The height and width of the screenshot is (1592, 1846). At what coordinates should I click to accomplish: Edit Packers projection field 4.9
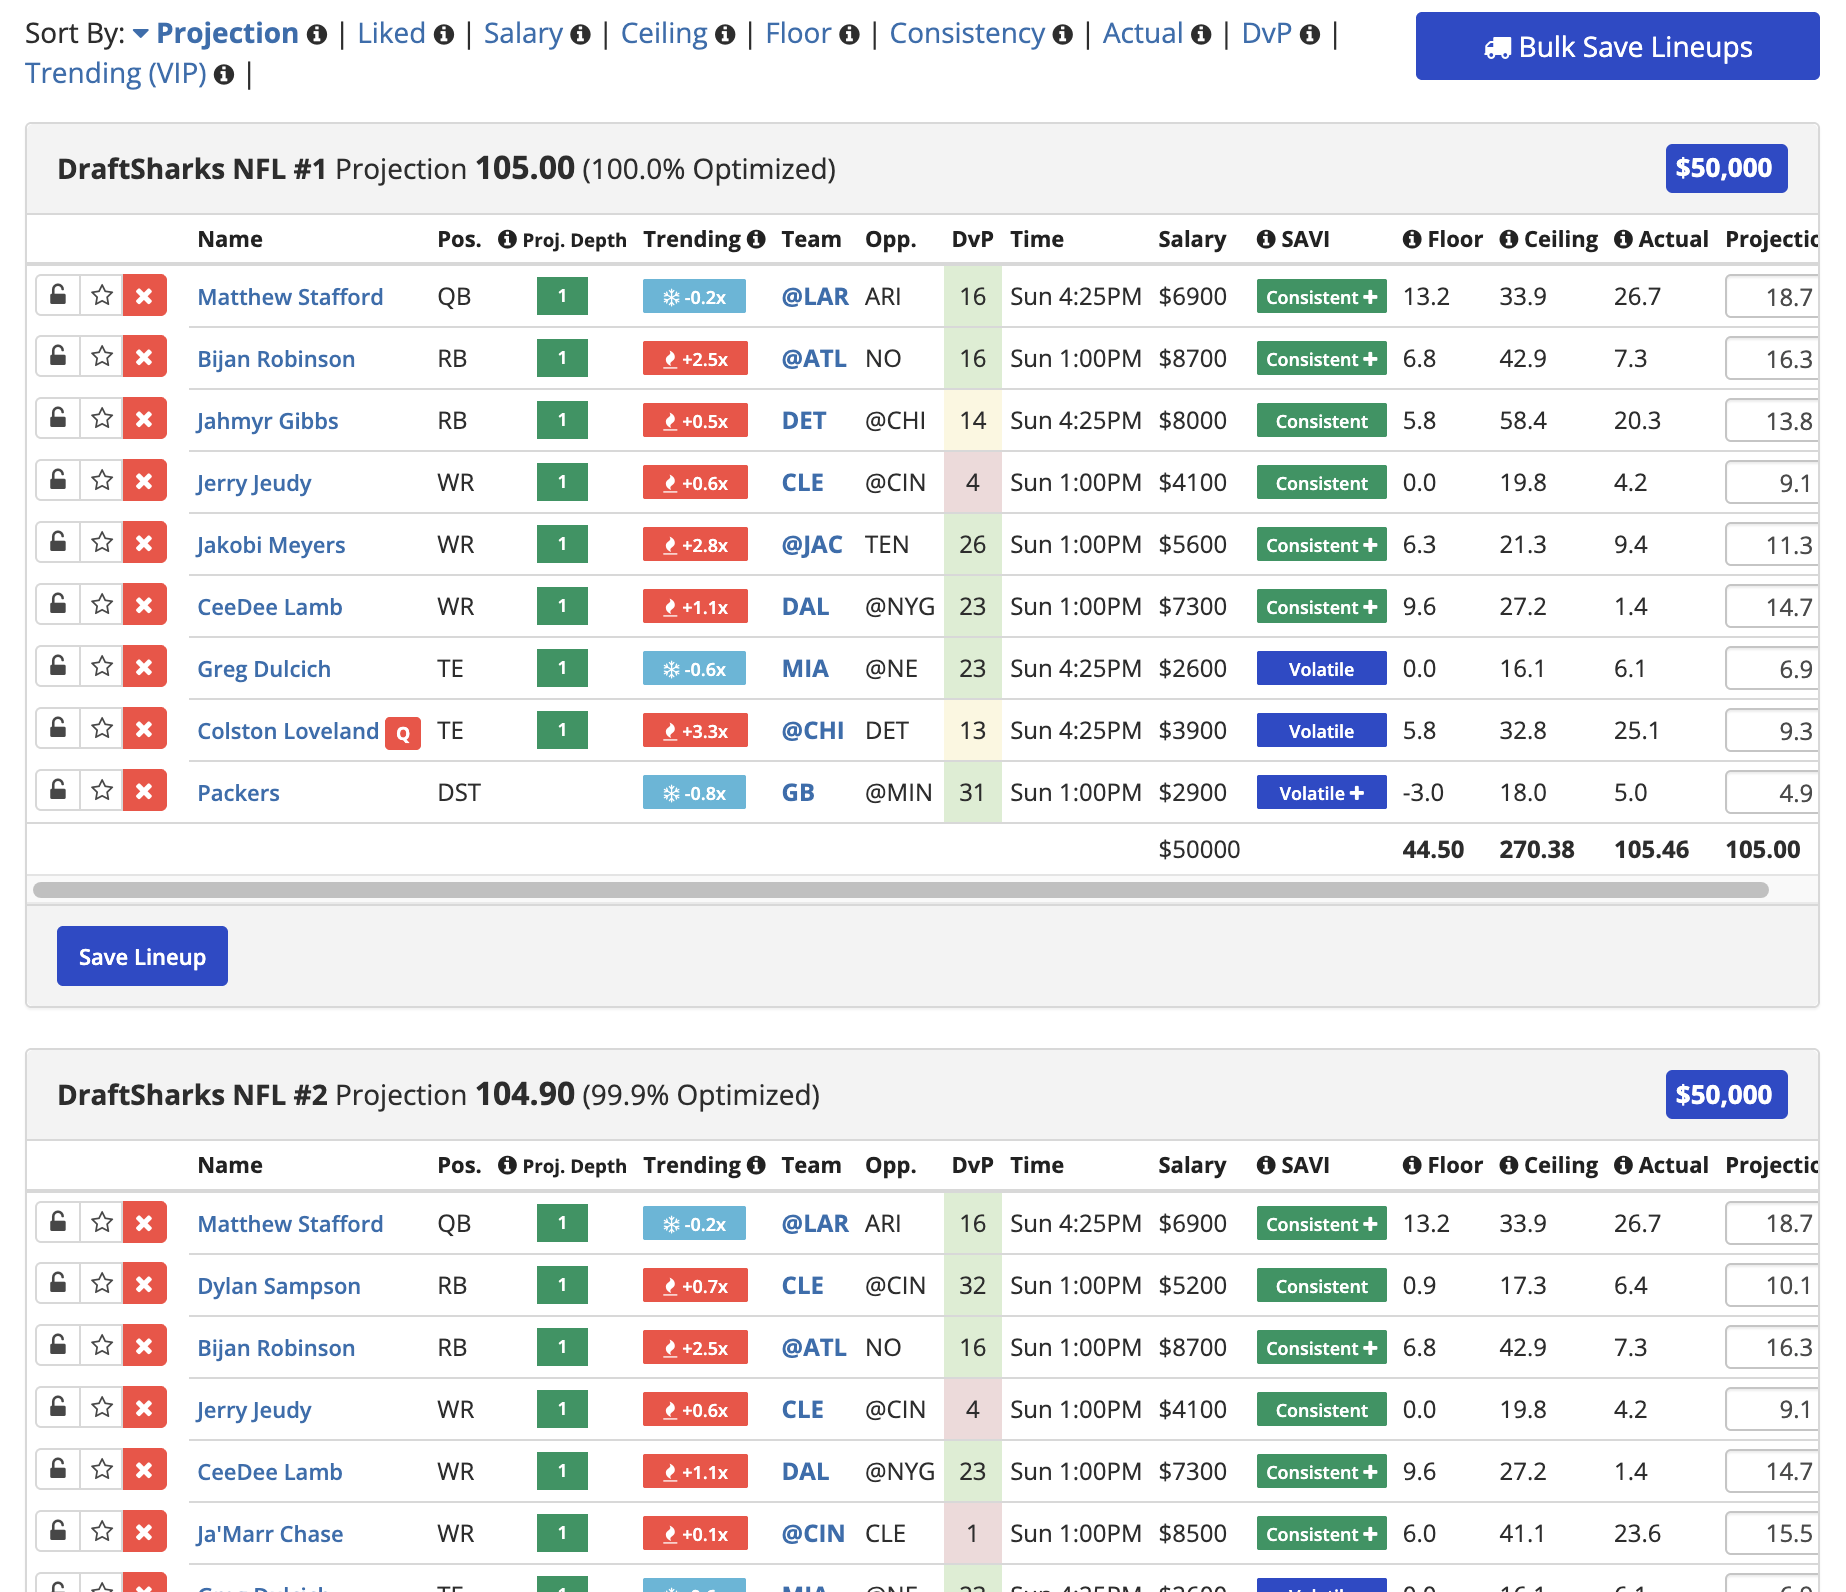coord(1772,793)
